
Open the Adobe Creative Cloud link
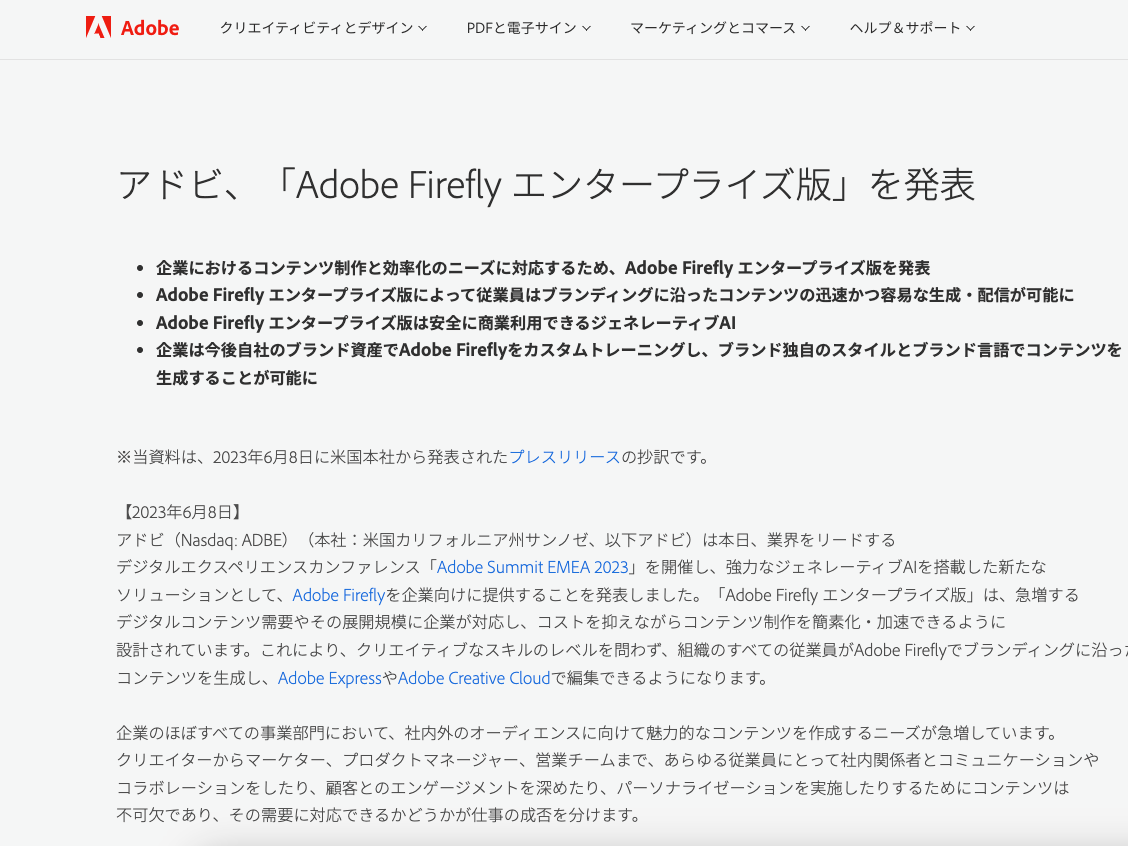473,678
